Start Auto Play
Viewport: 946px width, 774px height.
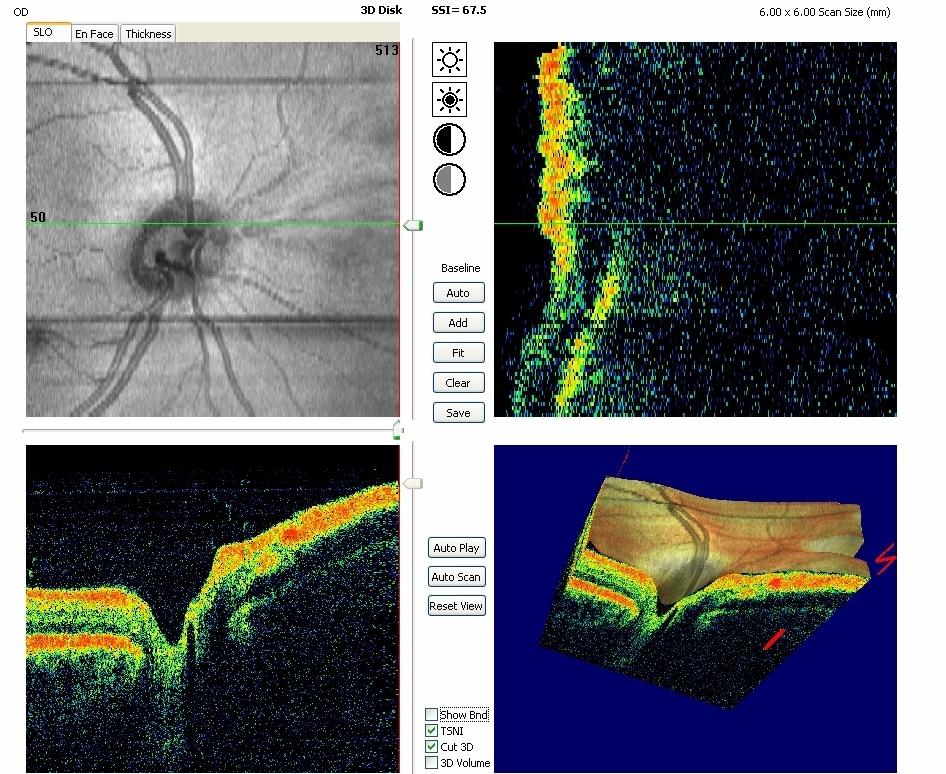pos(456,548)
